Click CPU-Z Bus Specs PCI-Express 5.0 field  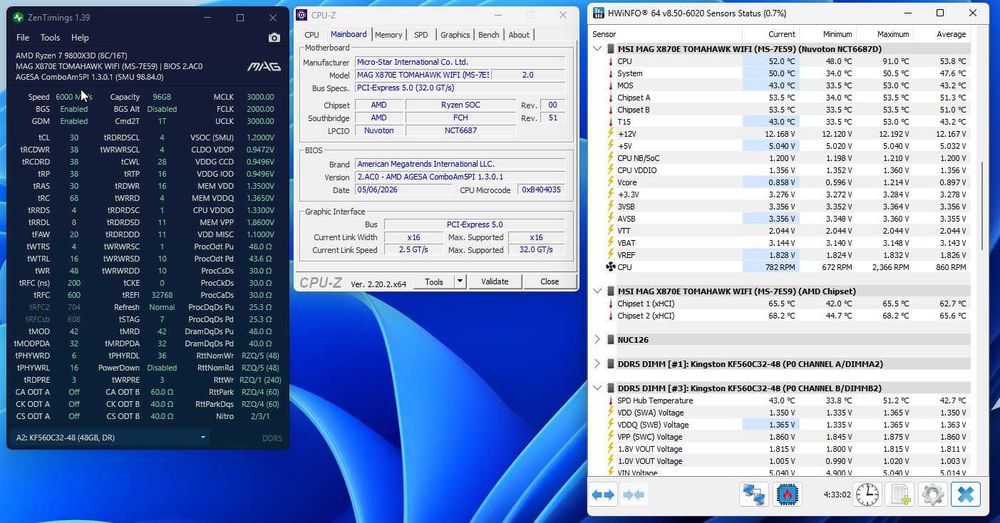click(x=460, y=88)
